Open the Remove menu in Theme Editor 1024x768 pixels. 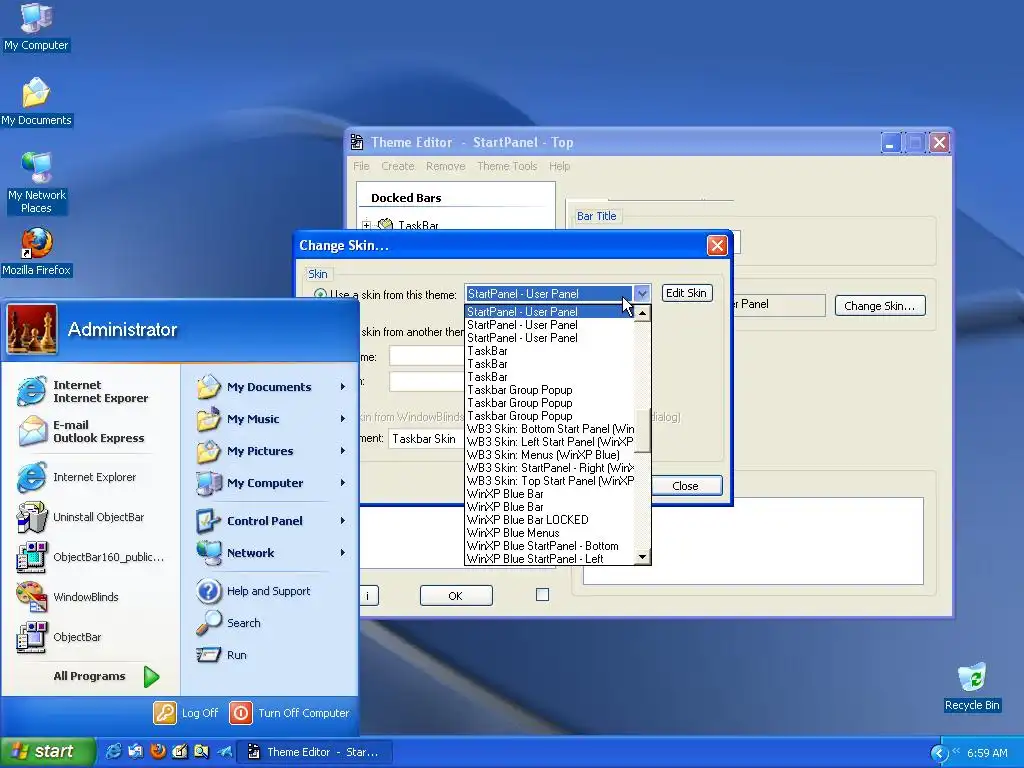[x=445, y=167]
